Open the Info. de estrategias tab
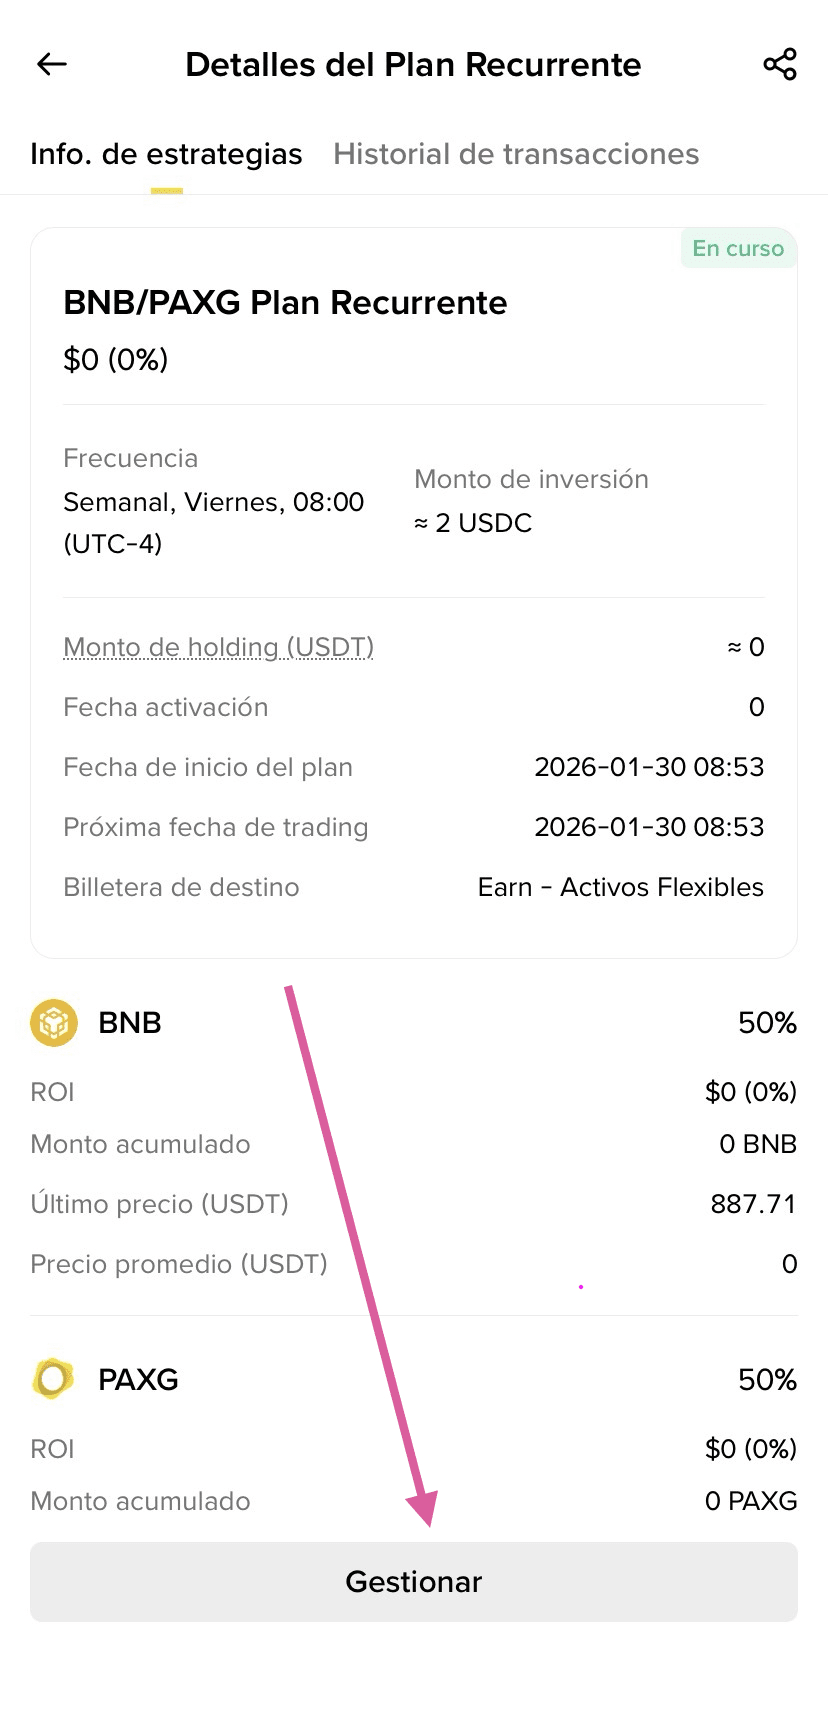This screenshot has width=828, height=1722. click(x=166, y=154)
